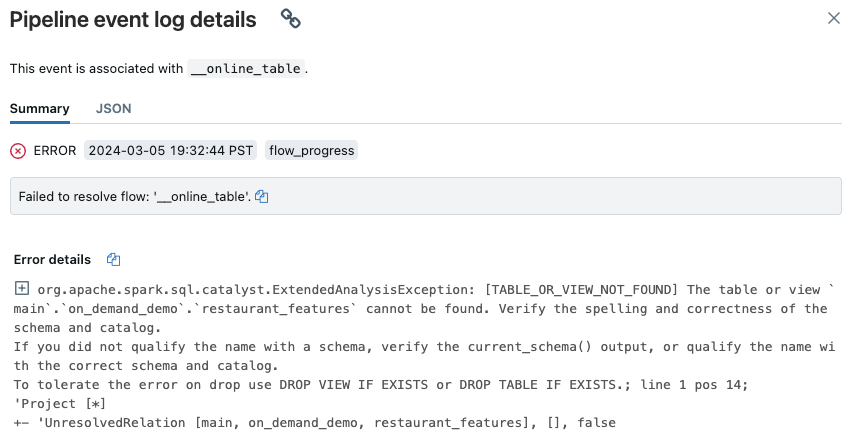Expand the stack trace plus icon
849x438 pixels.
click(x=21, y=289)
